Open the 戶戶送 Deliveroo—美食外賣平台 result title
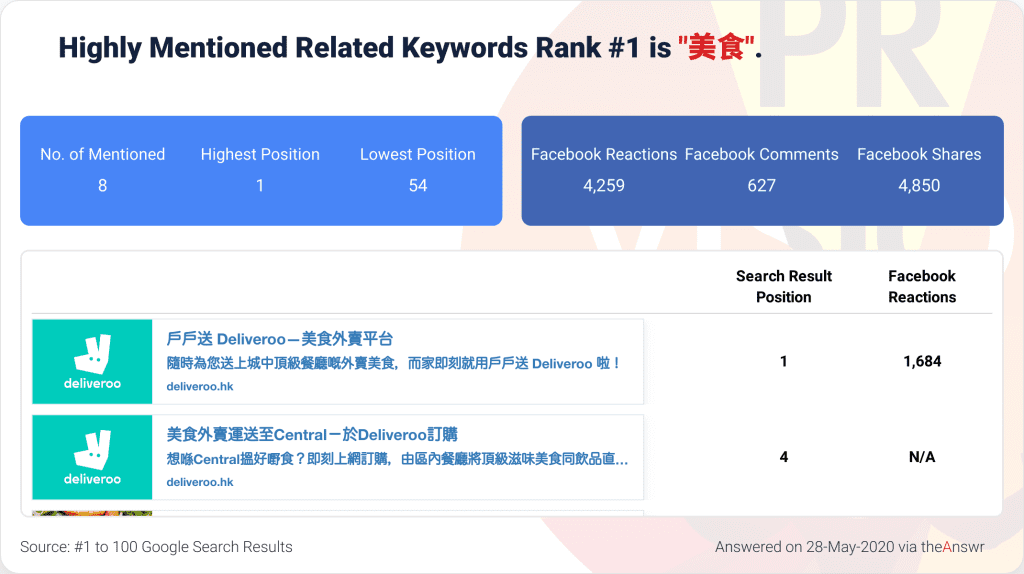 (x=280, y=339)
